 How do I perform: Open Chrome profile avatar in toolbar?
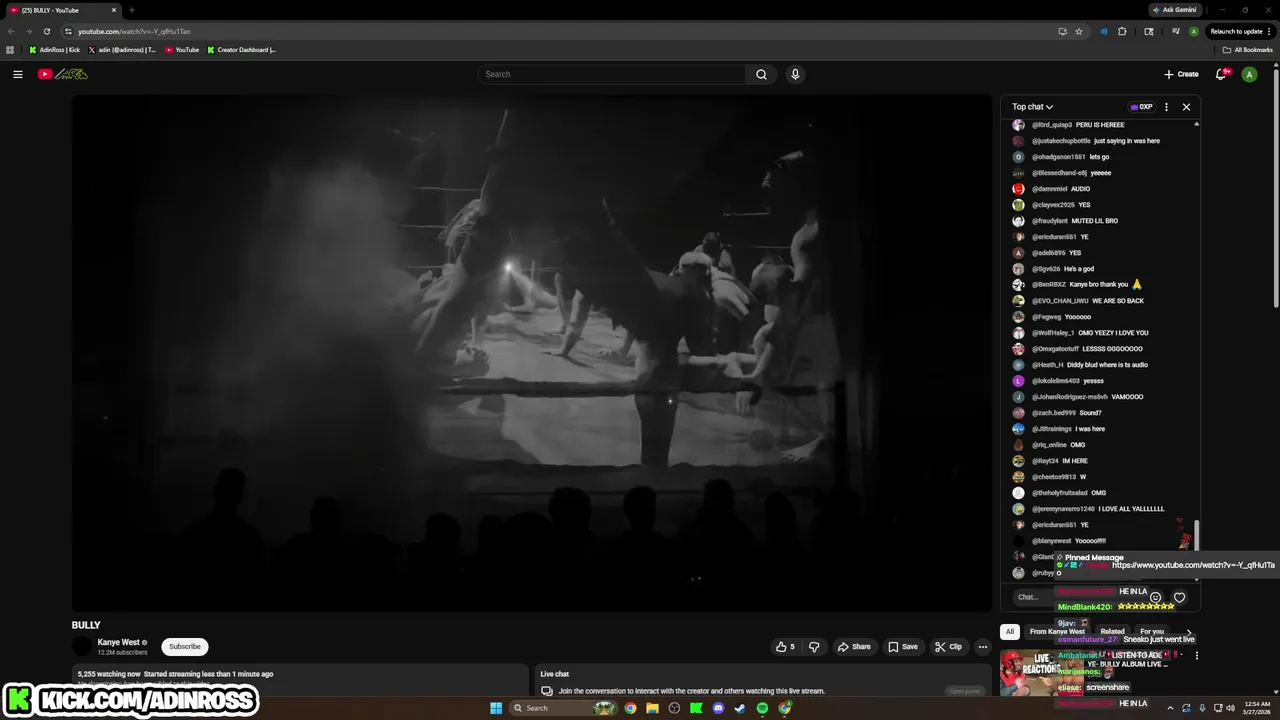(x=1194, y=31)
